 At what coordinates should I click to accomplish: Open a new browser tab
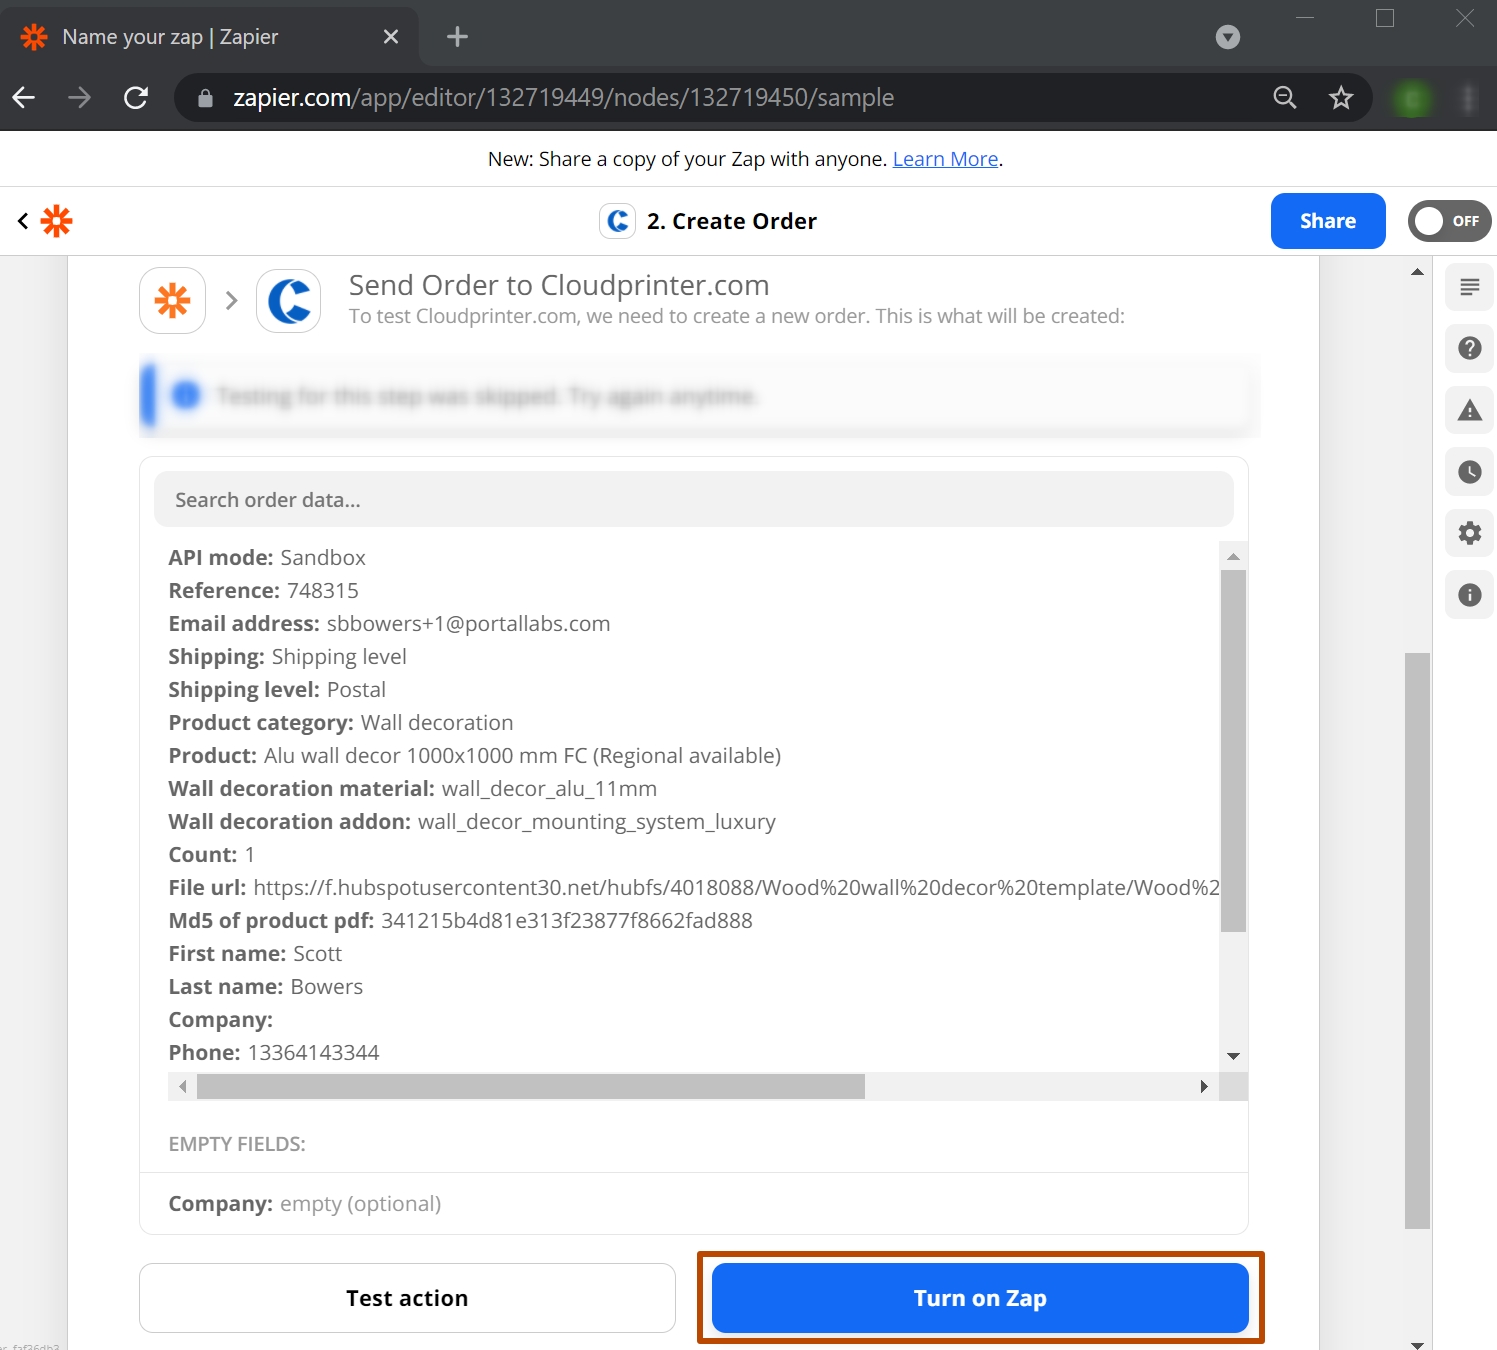(x=457, y=37)
